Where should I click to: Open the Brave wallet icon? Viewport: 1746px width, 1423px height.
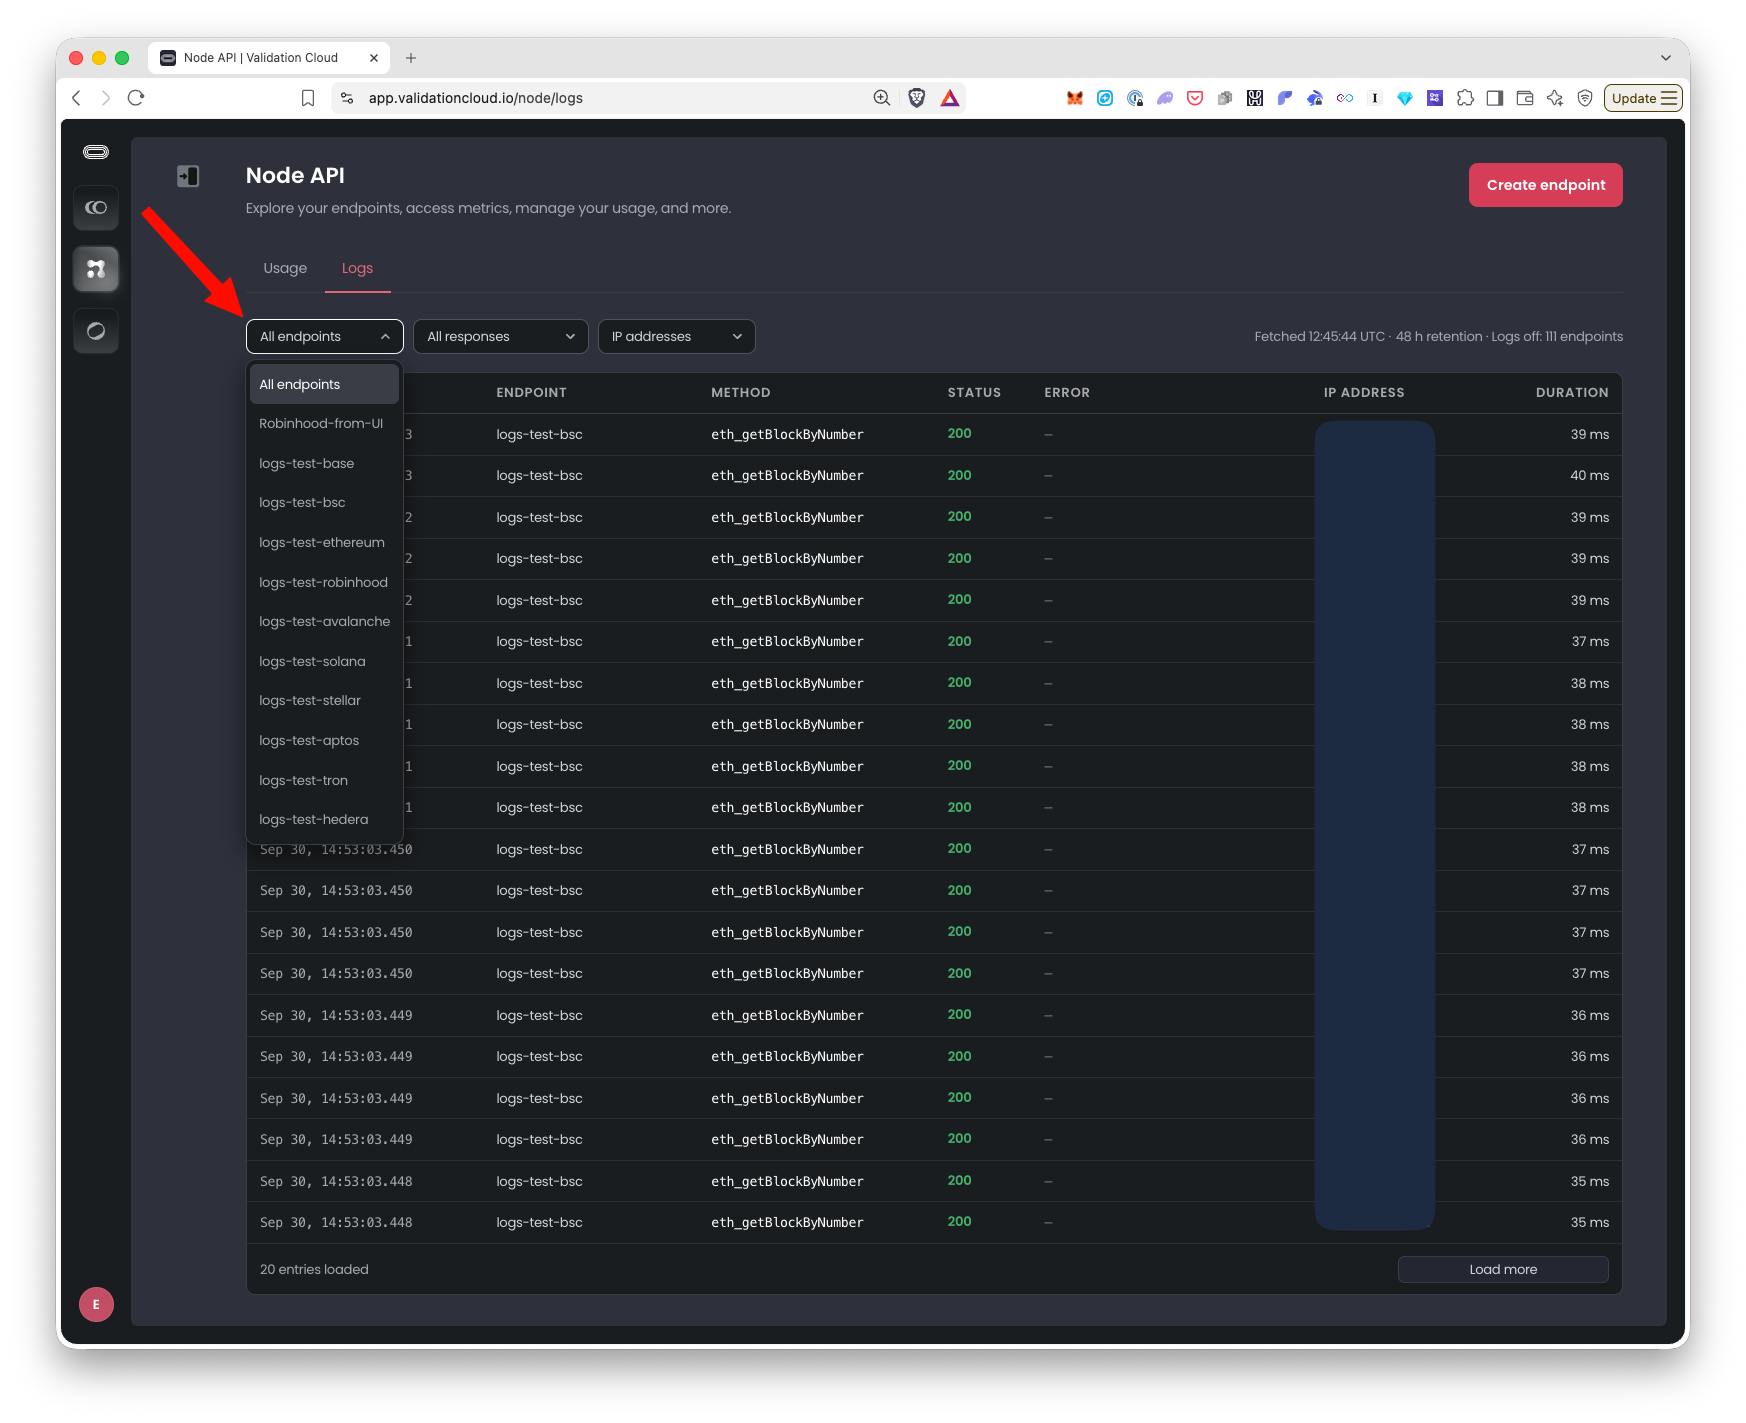click(1525, 98)
